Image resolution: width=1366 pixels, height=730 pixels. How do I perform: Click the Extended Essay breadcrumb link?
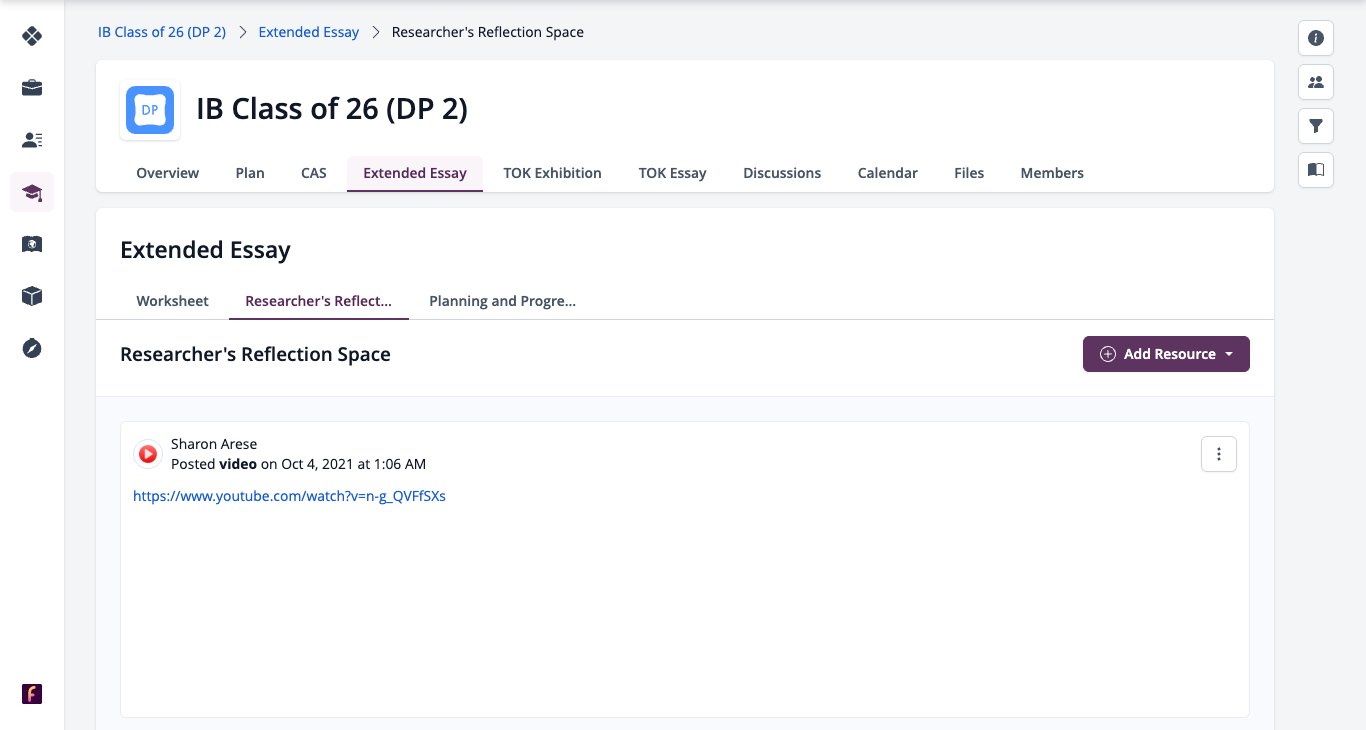(309, 32)
